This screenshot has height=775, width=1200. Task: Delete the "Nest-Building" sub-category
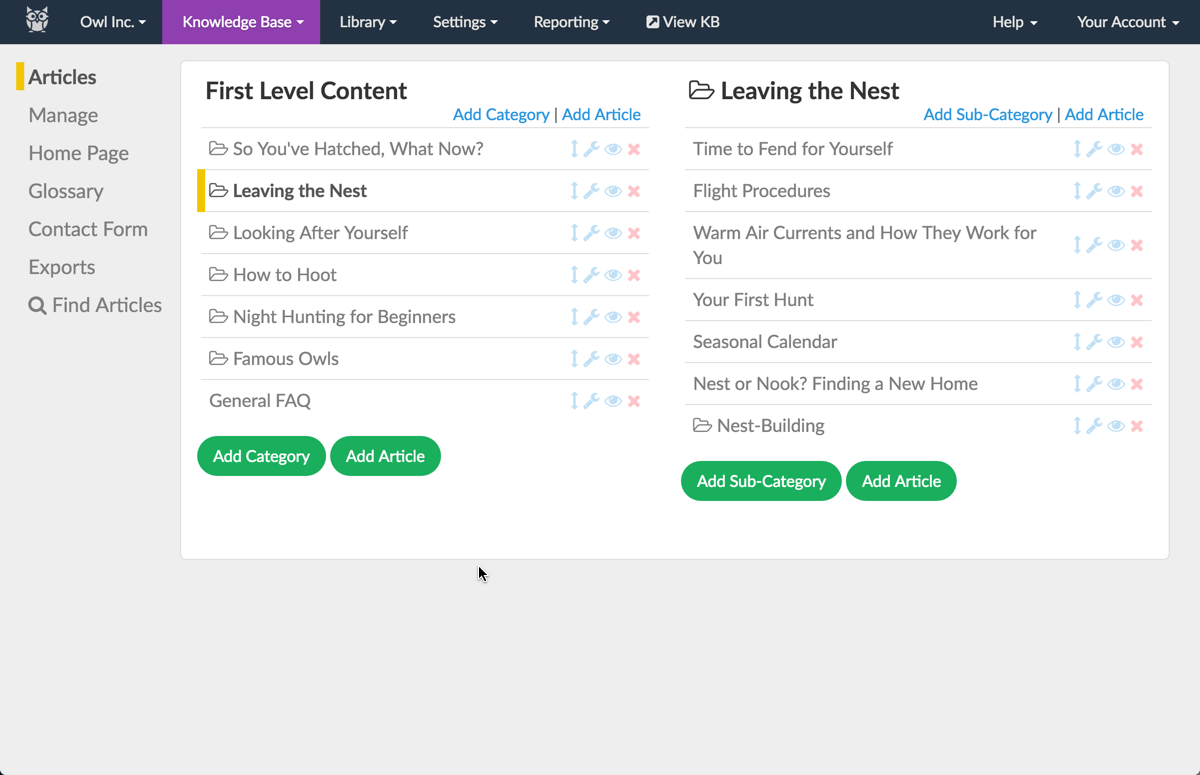tap(1137, 425)
